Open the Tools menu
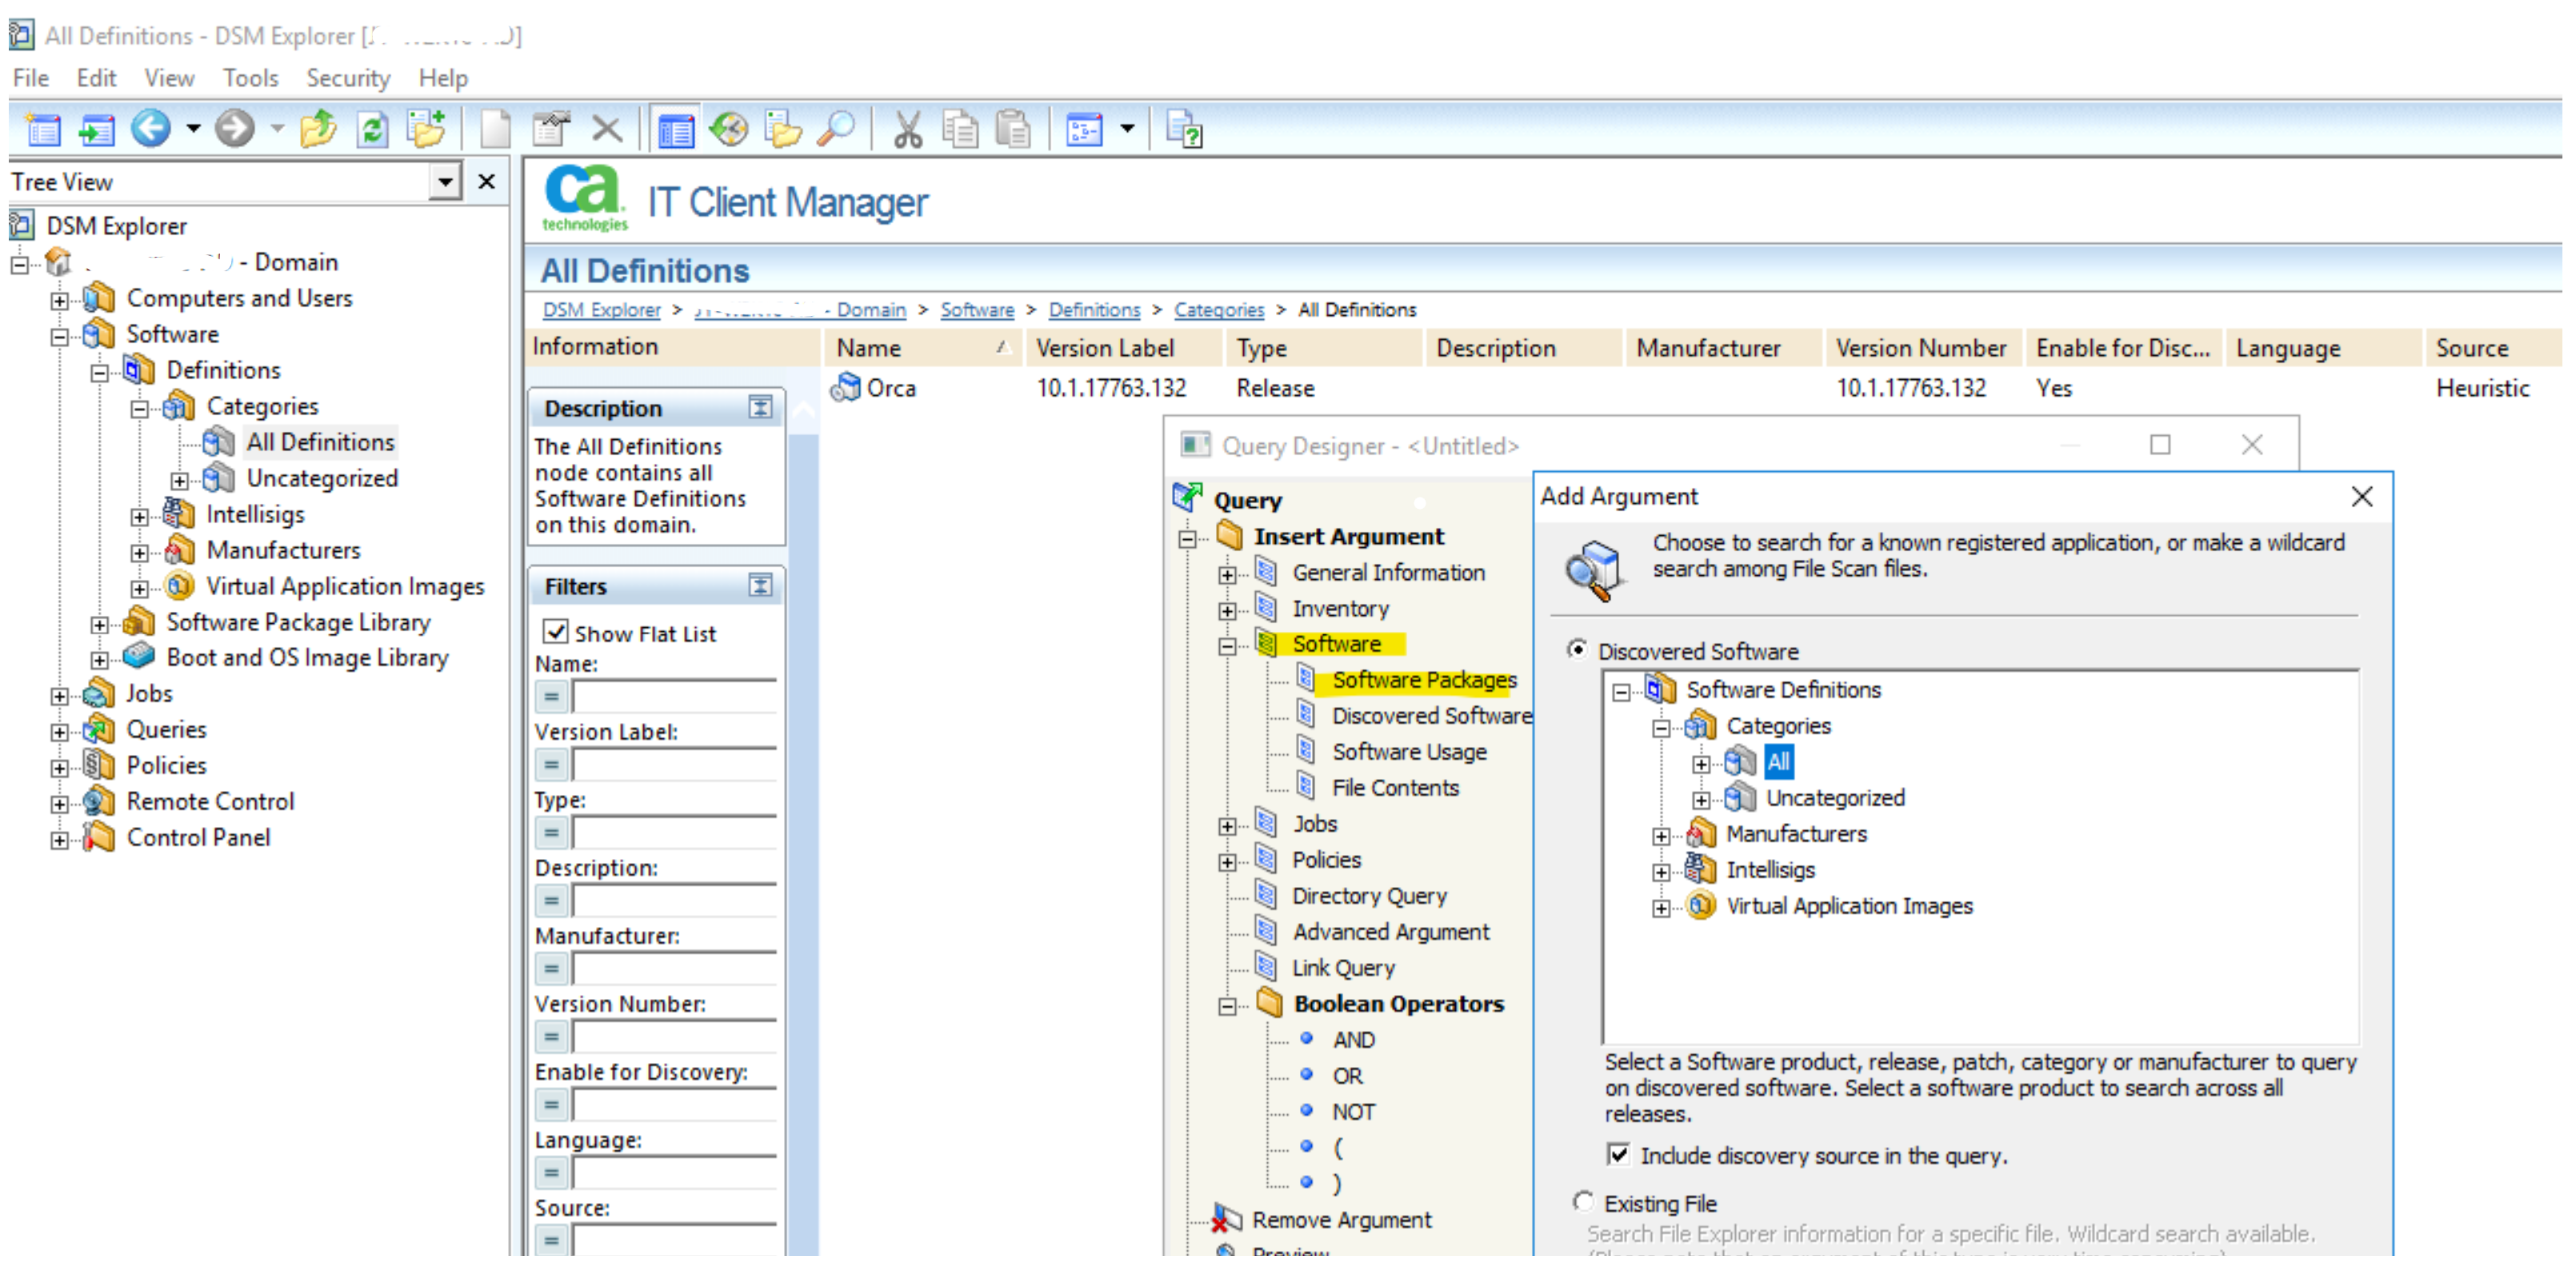 250,77
